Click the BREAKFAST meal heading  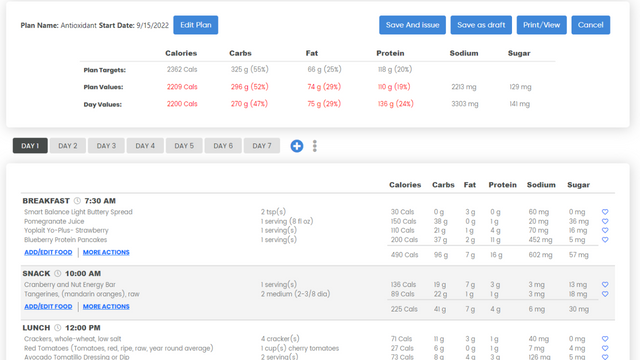coord(46,201)
